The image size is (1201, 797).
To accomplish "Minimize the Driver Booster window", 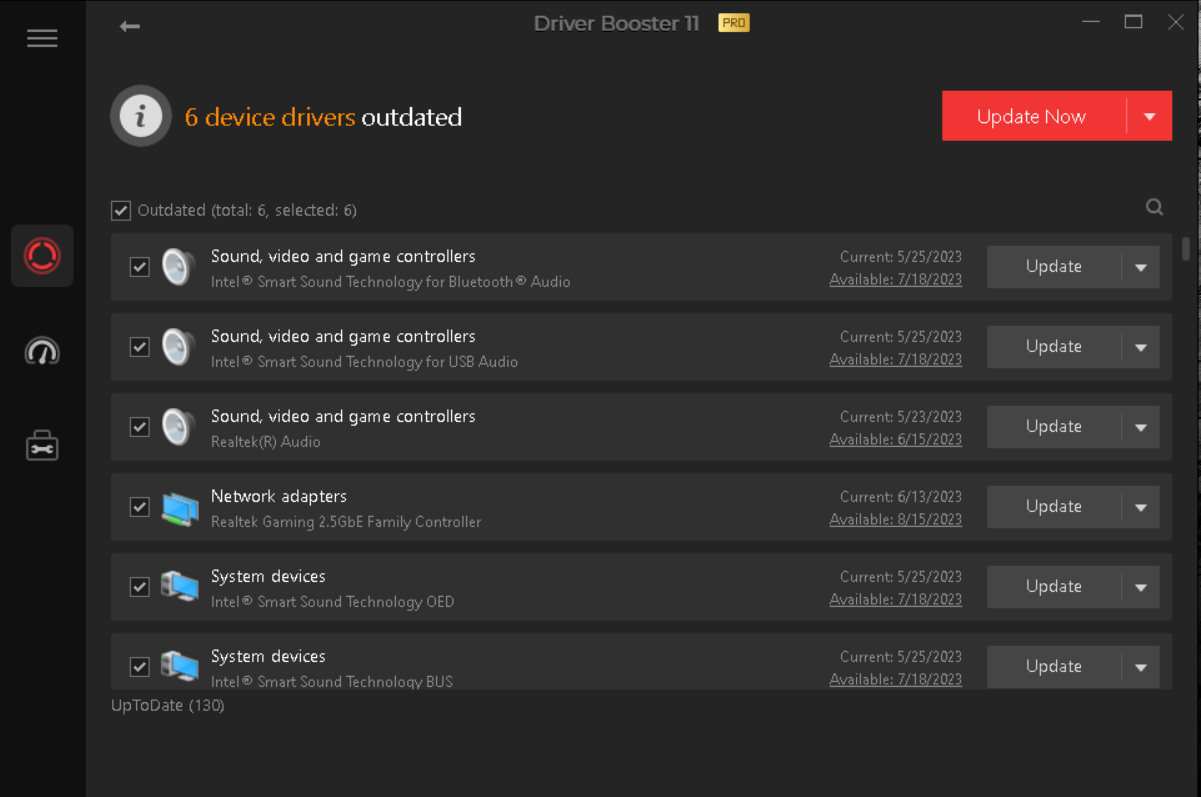I will (1091, 22).
